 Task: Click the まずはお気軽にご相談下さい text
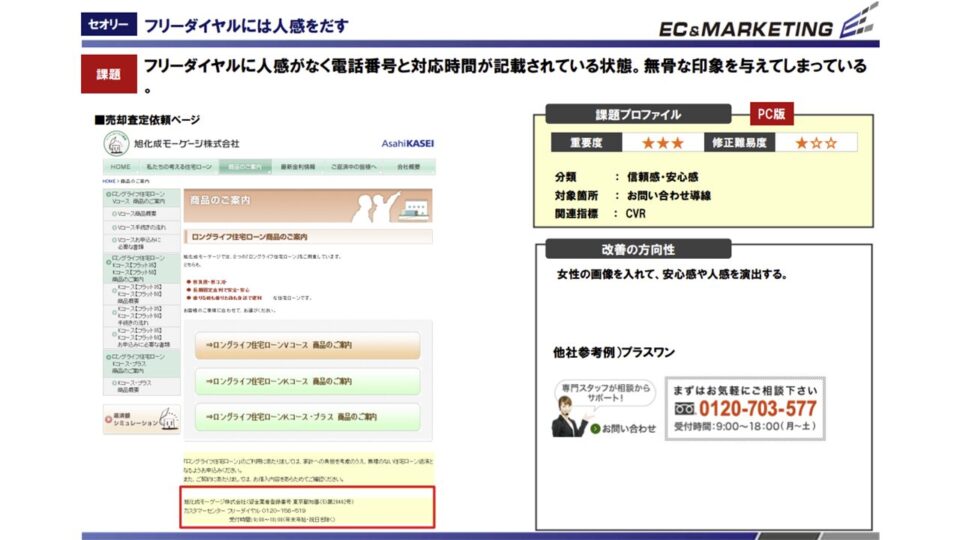[x=744, y=390]
